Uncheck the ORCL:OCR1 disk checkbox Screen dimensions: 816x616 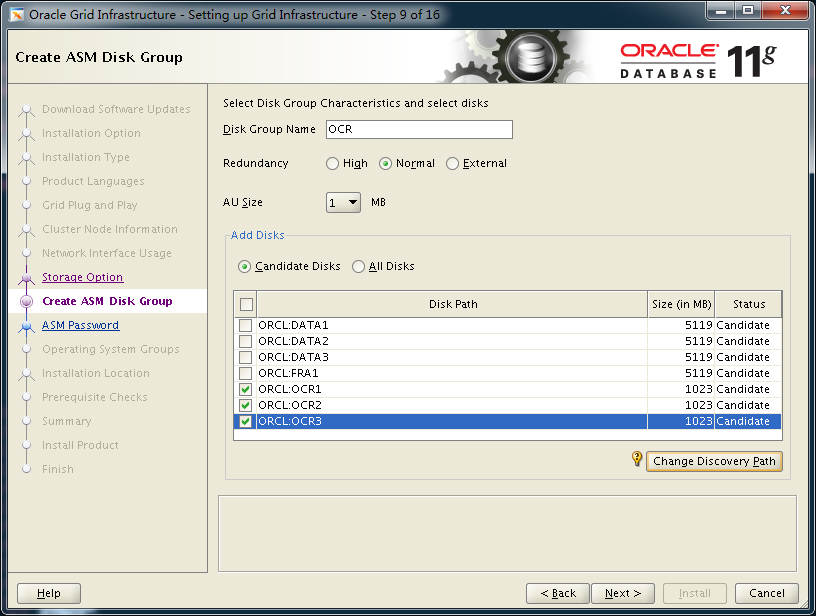click(x=246, y=389)
